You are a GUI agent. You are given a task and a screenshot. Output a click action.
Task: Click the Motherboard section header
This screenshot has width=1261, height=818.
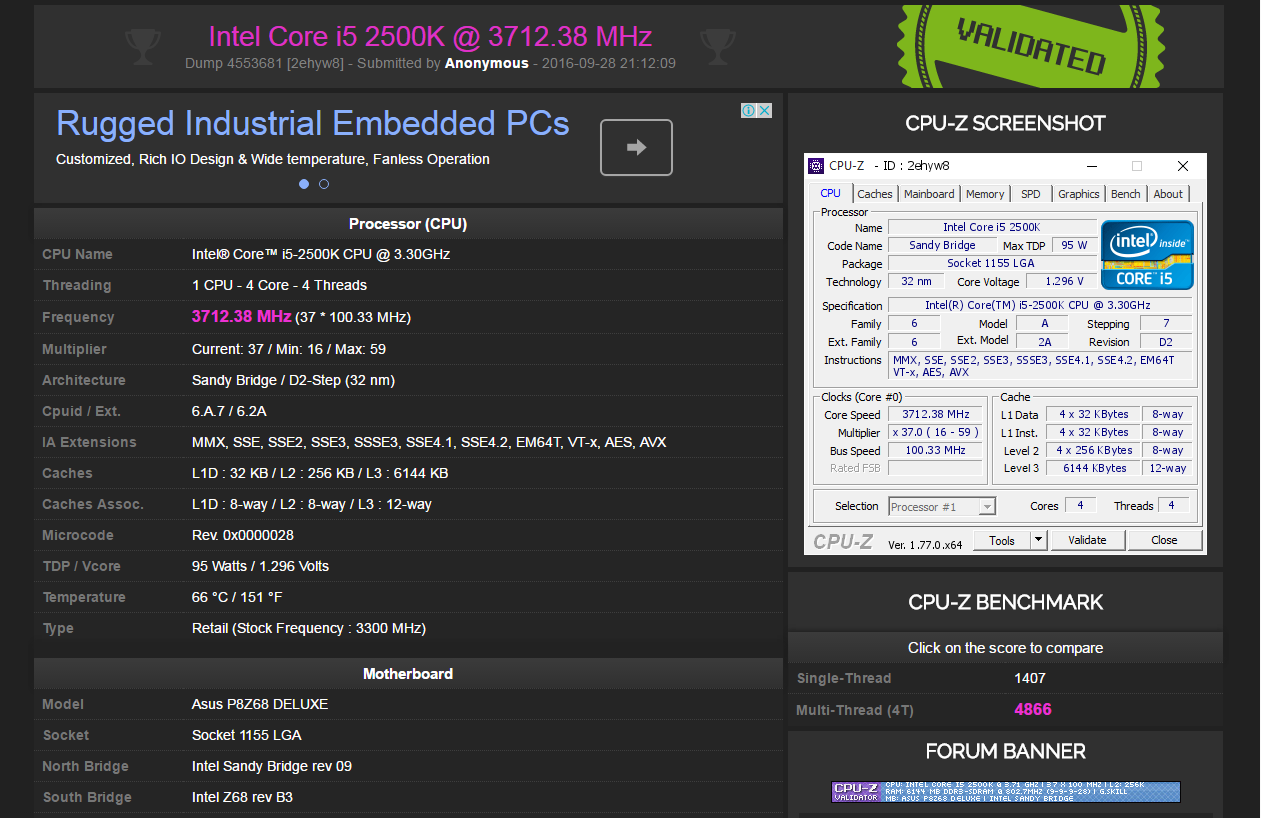tap(408, 673)
